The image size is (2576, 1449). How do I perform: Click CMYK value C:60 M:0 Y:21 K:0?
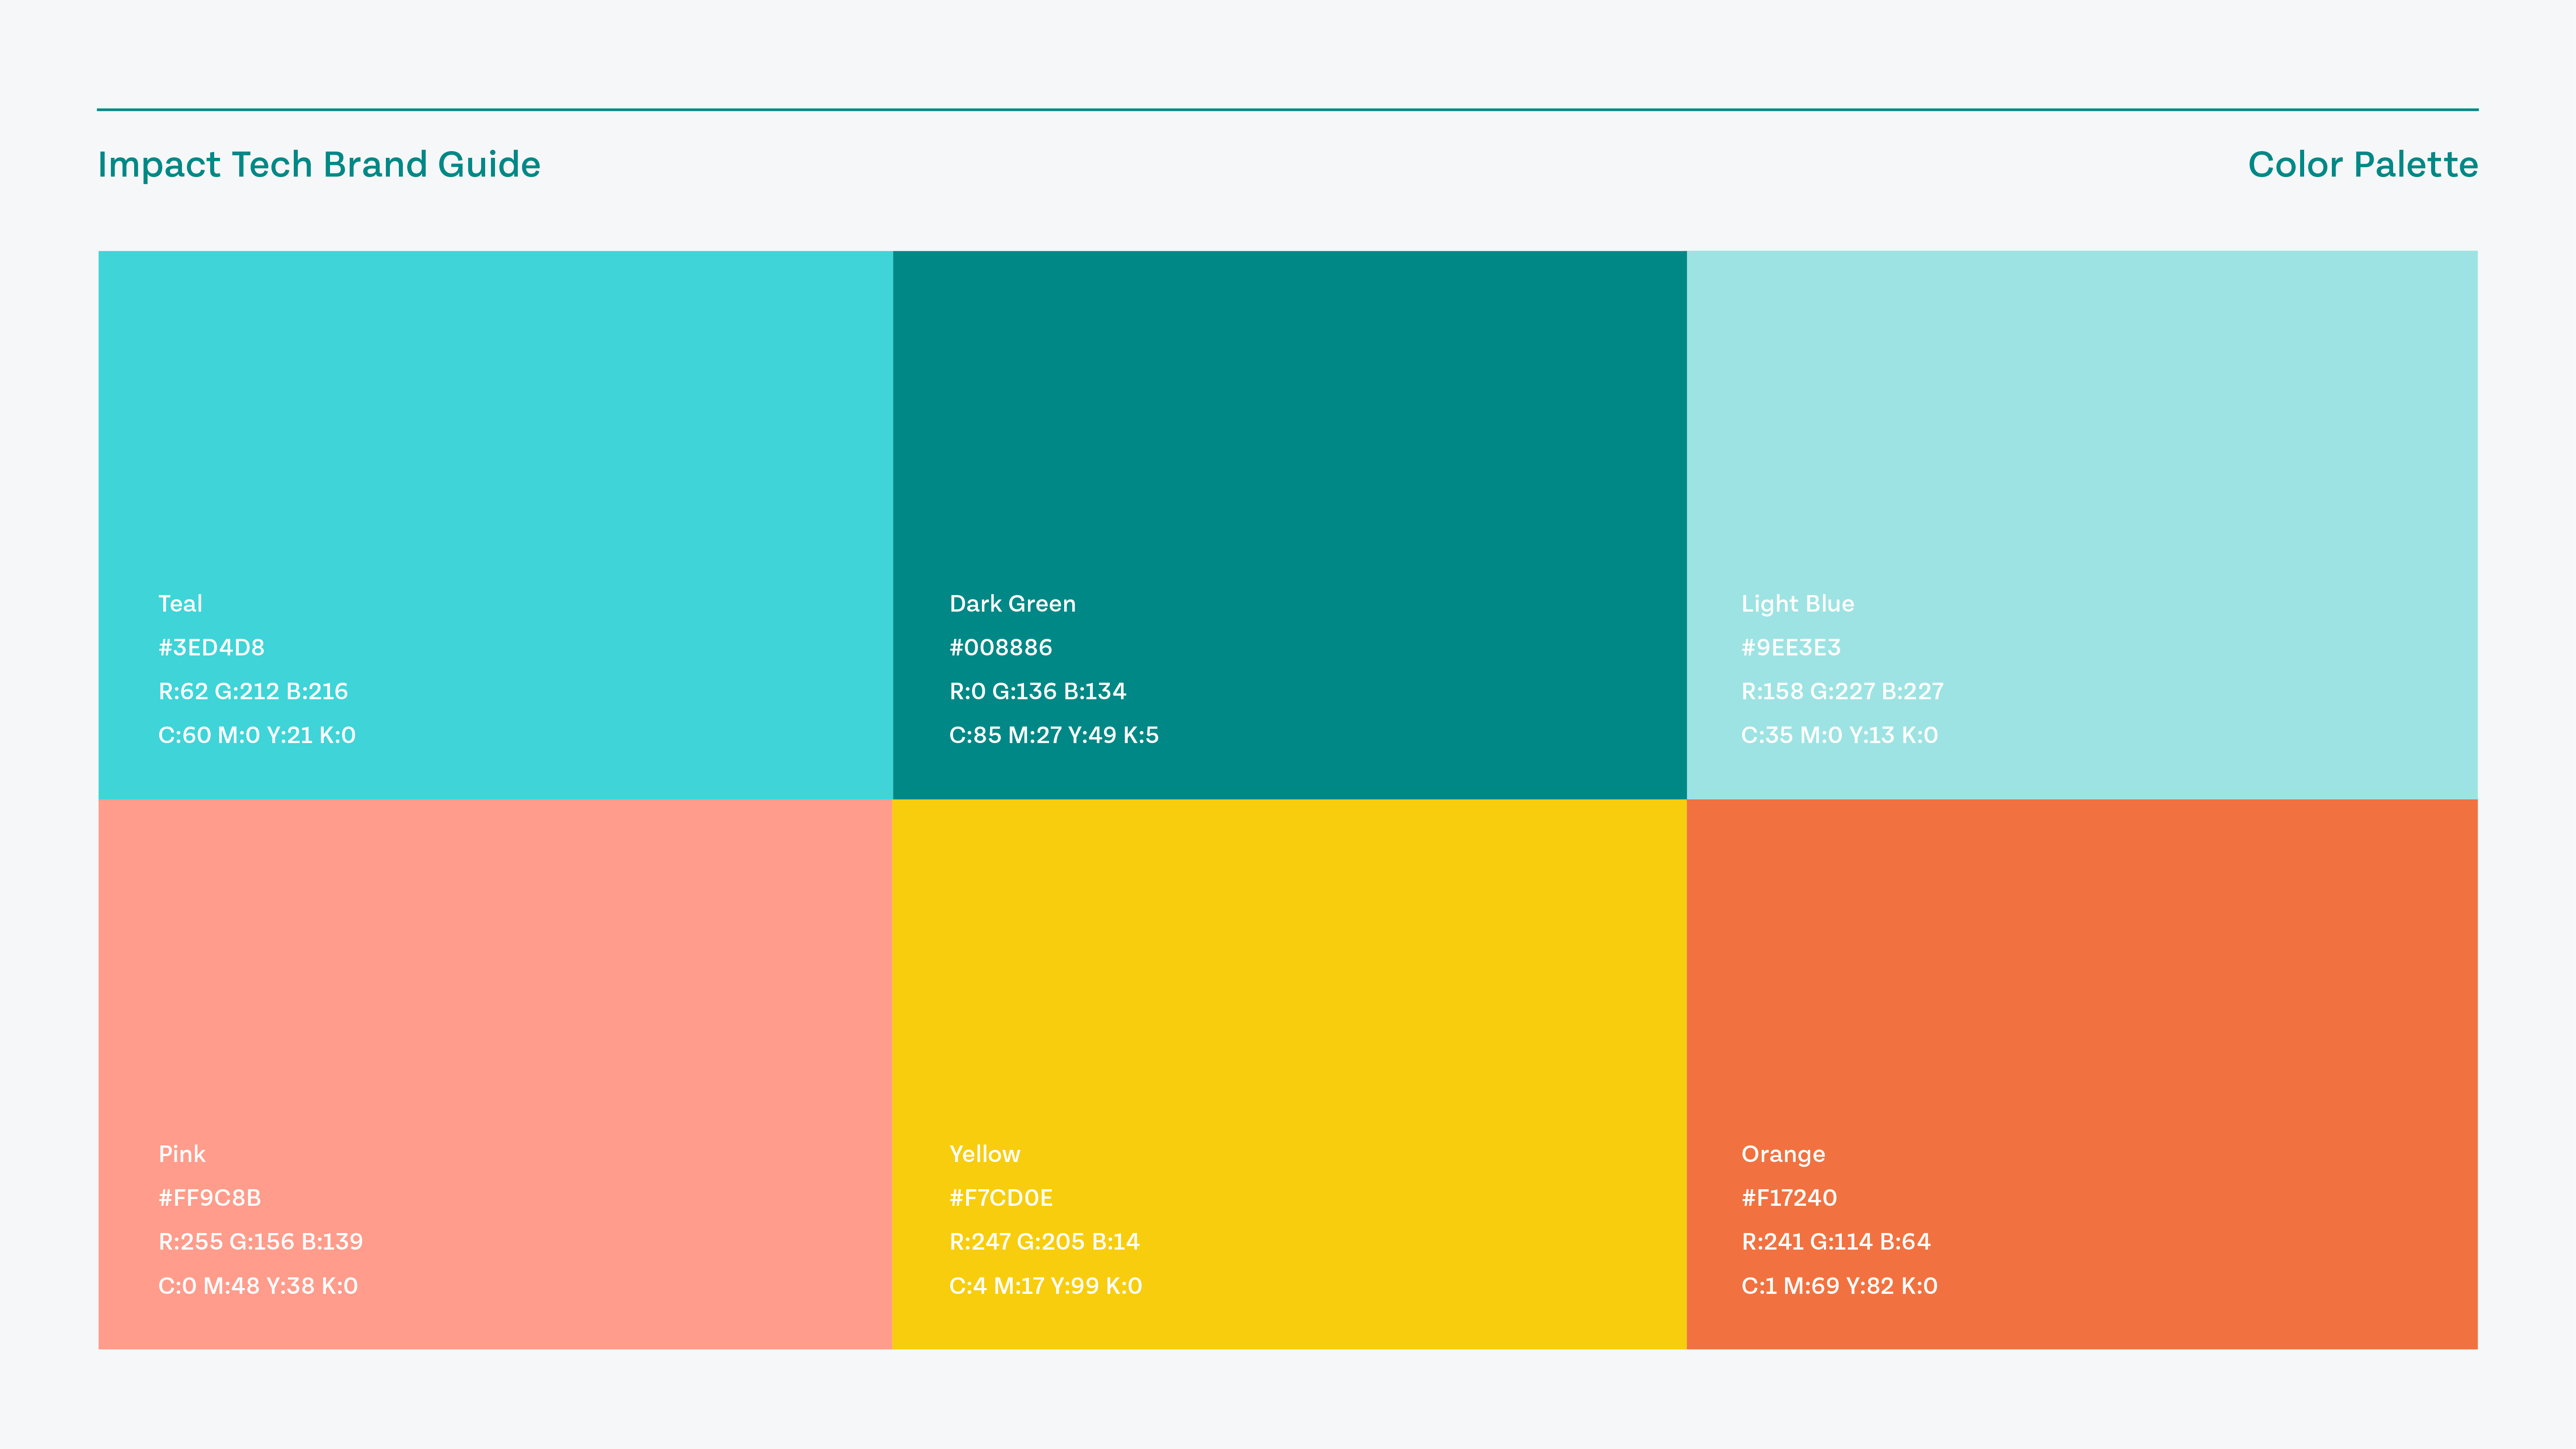257,736
